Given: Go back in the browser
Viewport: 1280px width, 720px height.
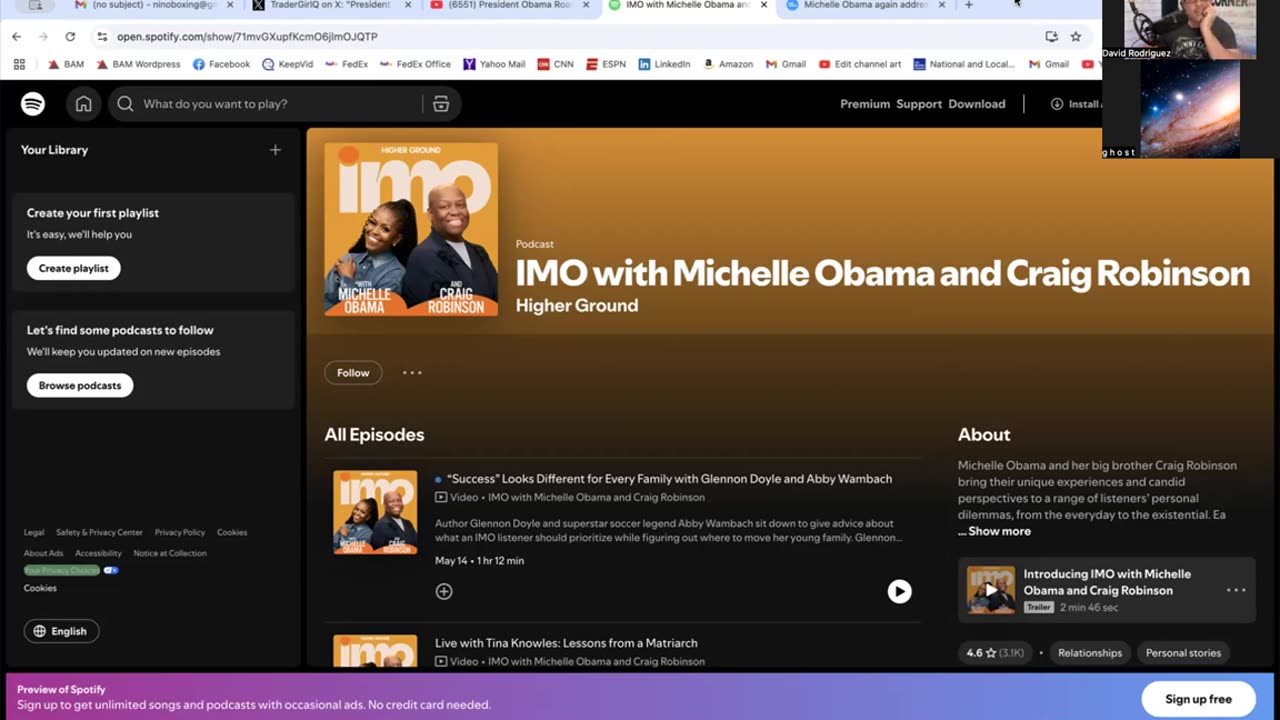Looking at the screenshot, I should [17, 36].
